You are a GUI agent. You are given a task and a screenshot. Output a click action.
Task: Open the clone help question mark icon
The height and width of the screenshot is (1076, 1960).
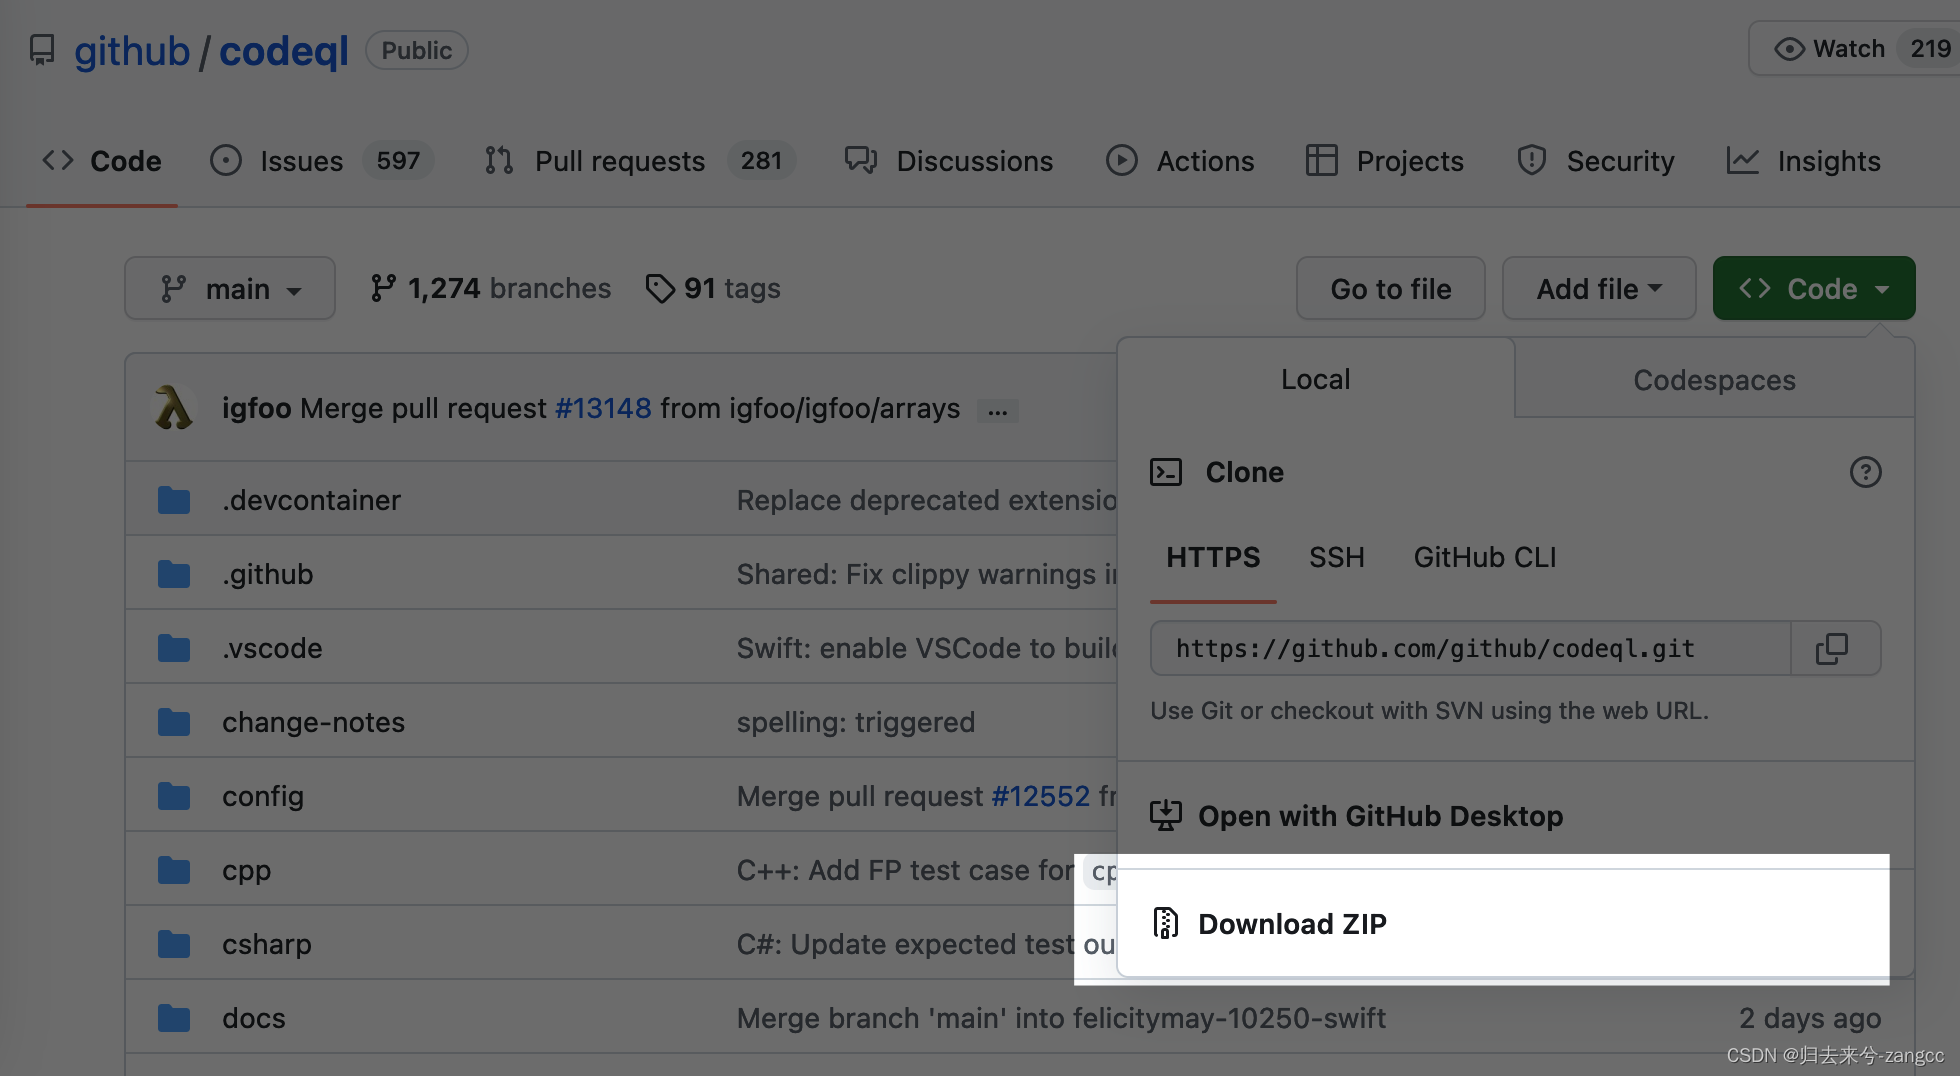(1865, 472)
